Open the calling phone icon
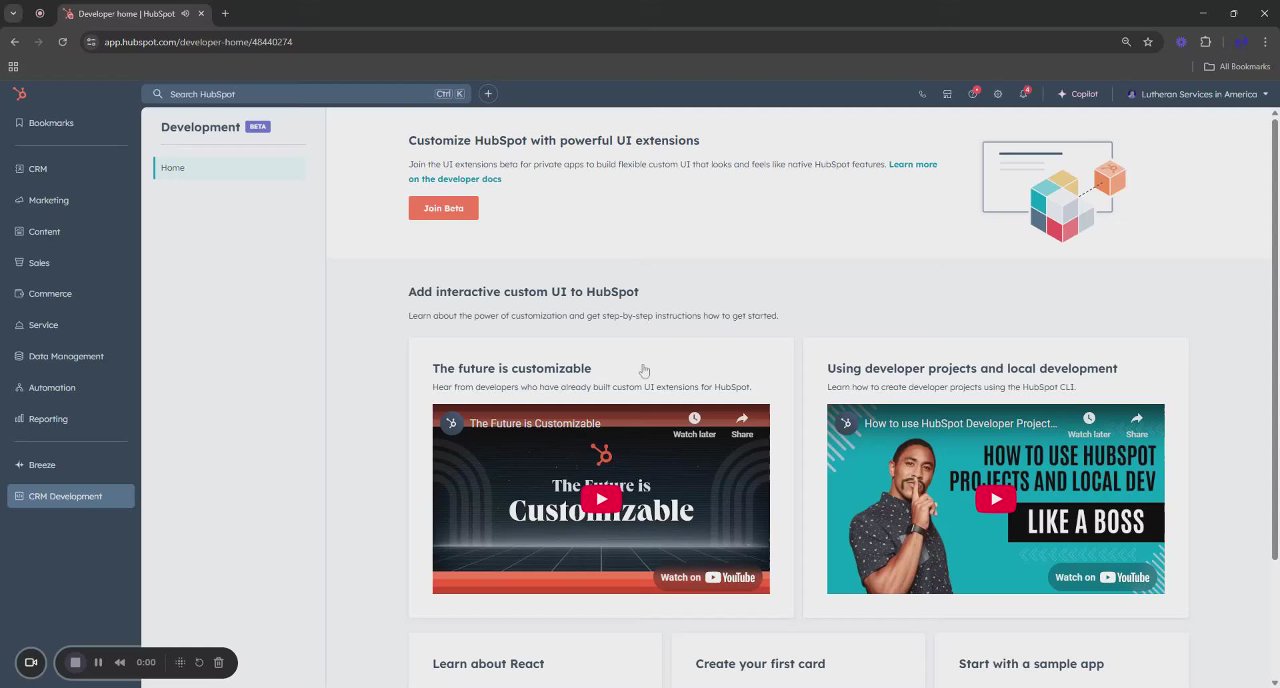The image size is (1280, 688). tap(922, 94)
